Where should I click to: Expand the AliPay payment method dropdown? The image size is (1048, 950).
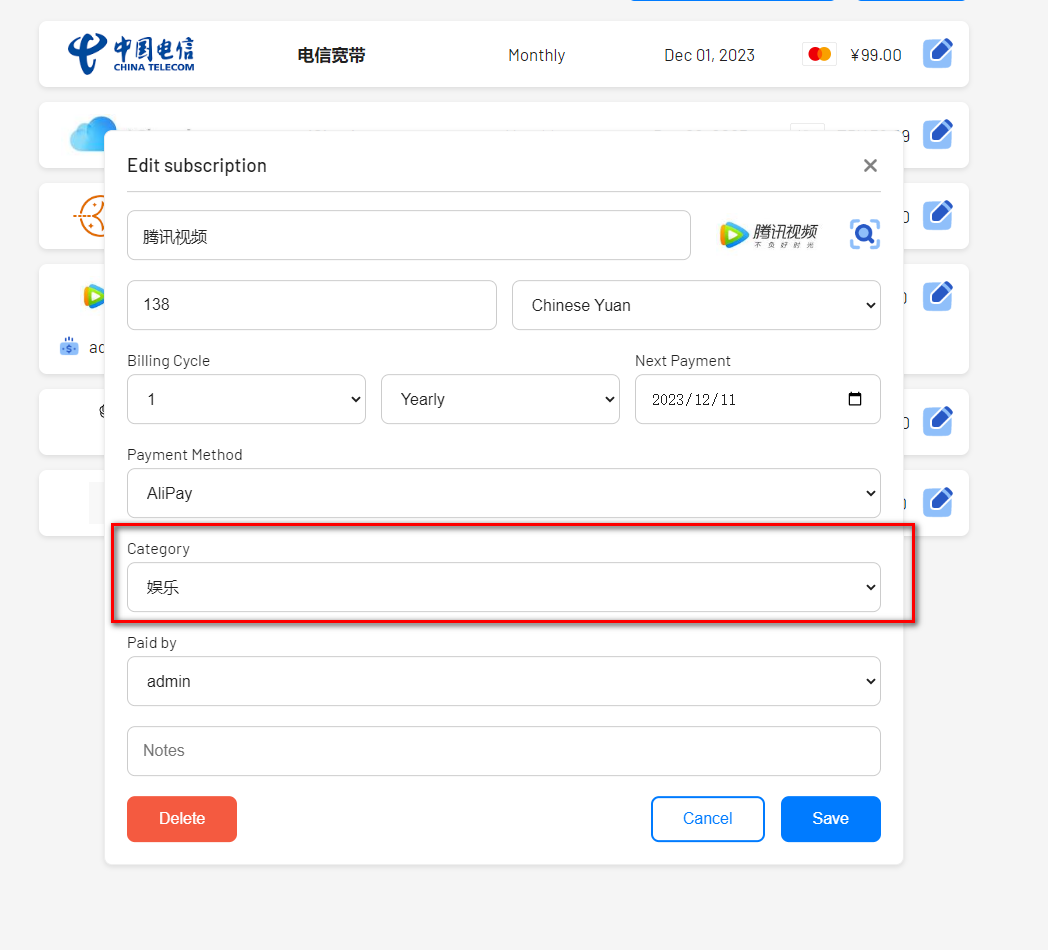click(503, 493)
